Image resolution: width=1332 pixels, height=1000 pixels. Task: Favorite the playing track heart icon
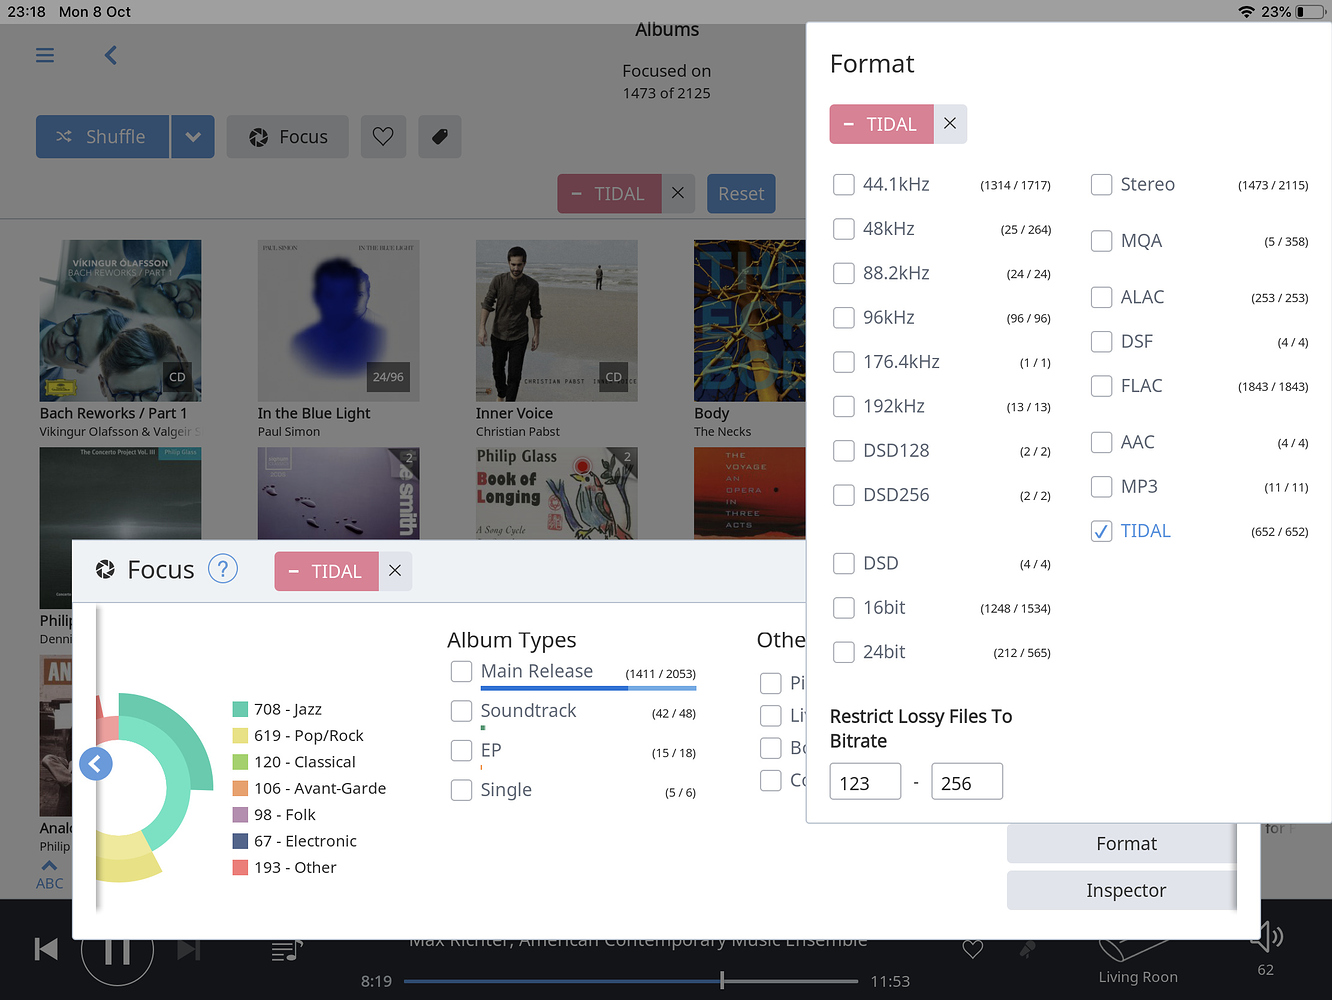(973, 949)
